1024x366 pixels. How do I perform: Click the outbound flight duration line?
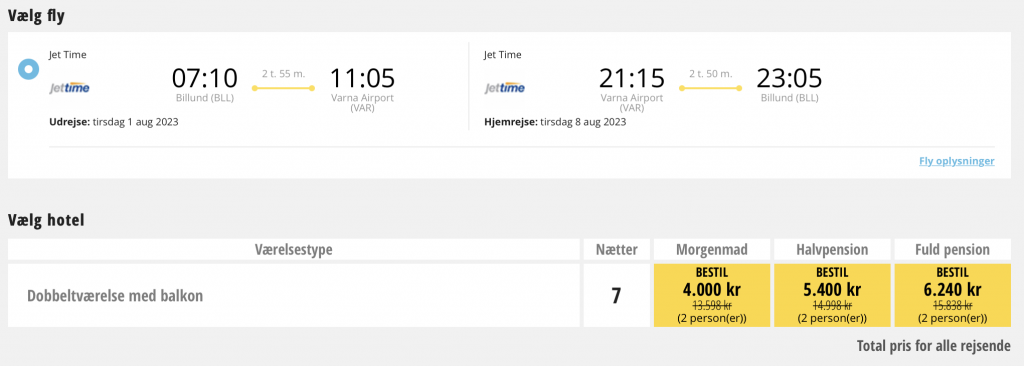click(x=283, y=88)
